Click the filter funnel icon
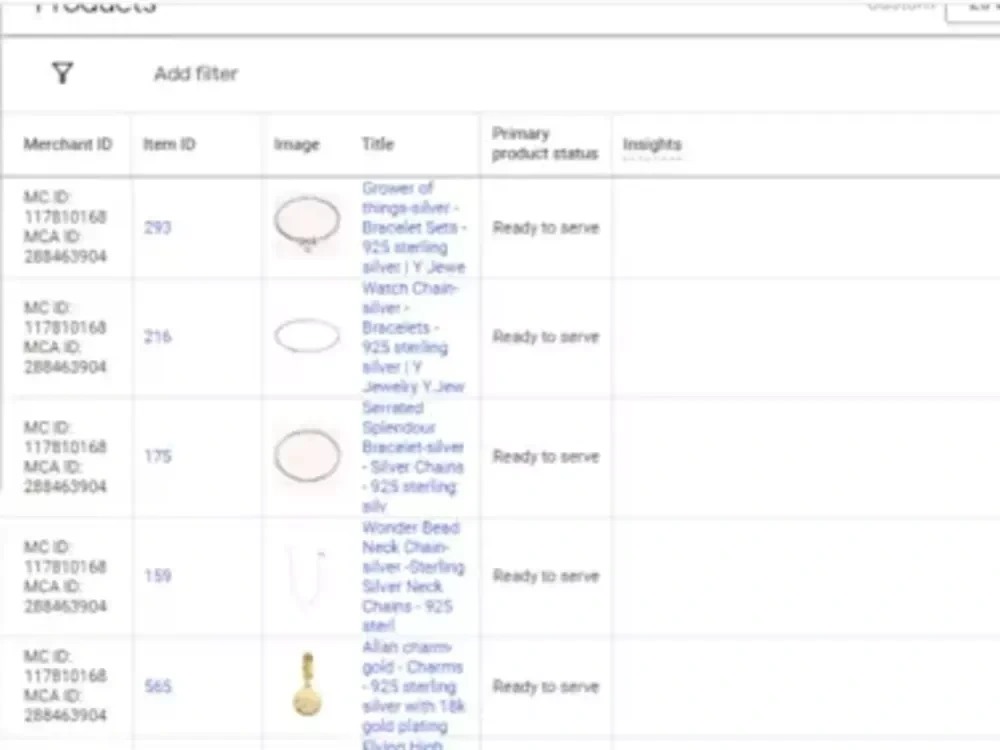 pyautogui.click(x=62, y=73)
